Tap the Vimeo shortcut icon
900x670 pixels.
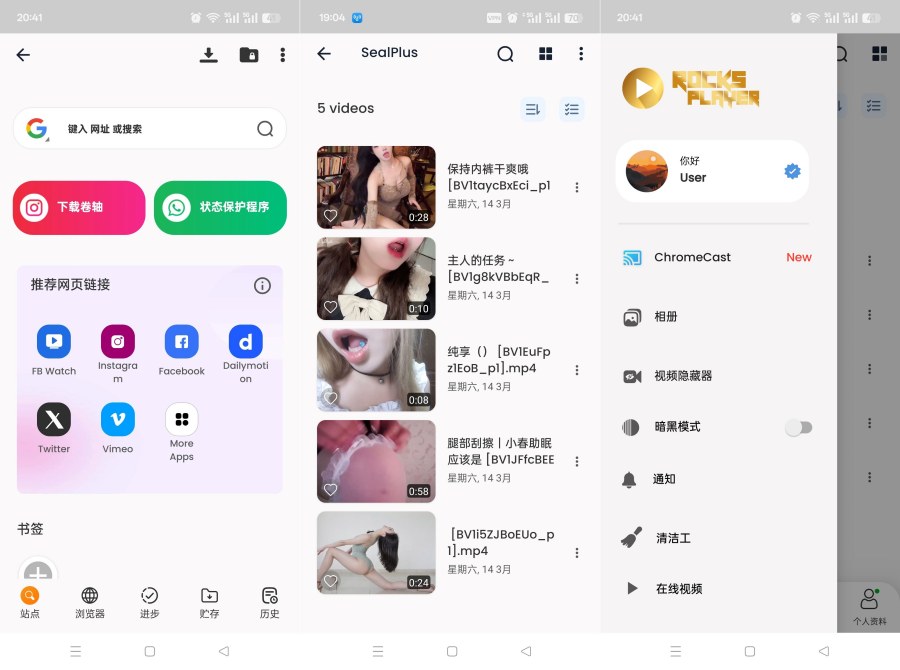[117, 419]
